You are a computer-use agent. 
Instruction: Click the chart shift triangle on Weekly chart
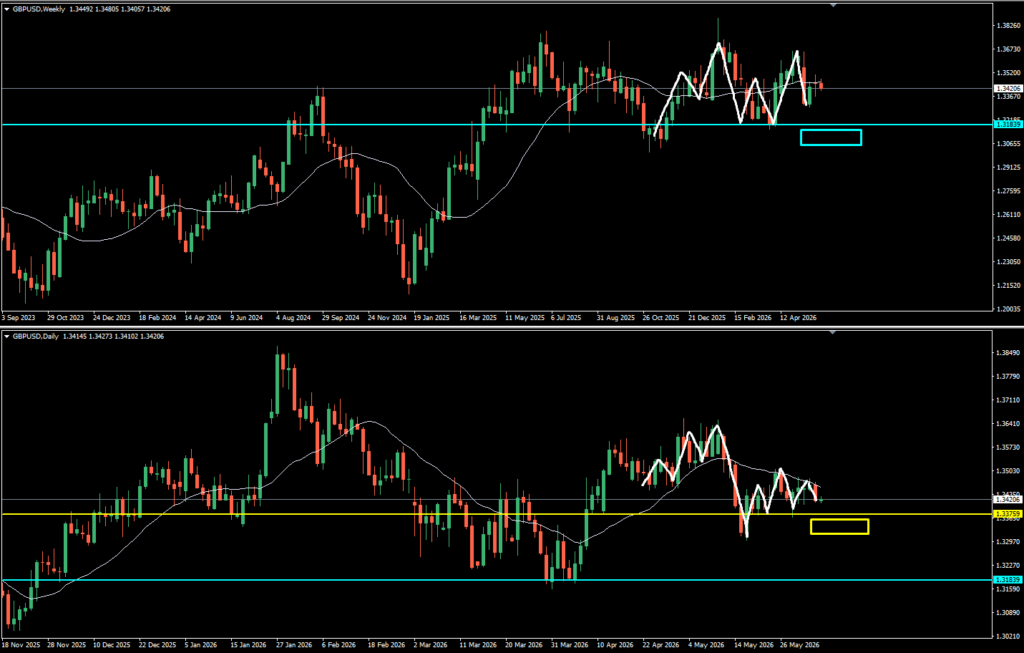point(833,5)
